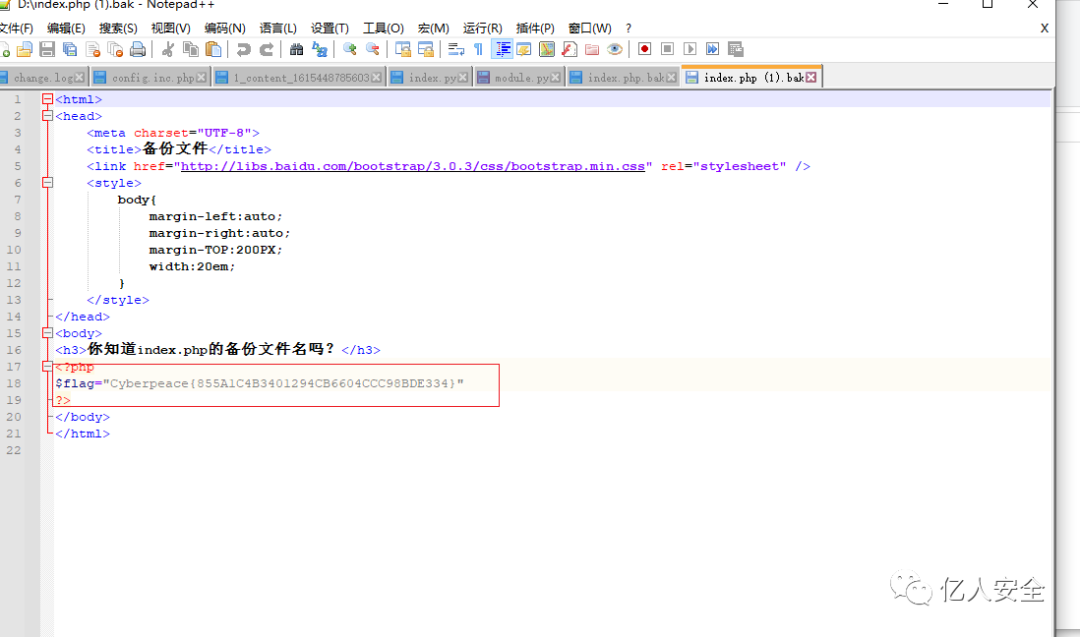Undo the last edit
This screenshot has width=1080, height=637.
tap(243, 49)
